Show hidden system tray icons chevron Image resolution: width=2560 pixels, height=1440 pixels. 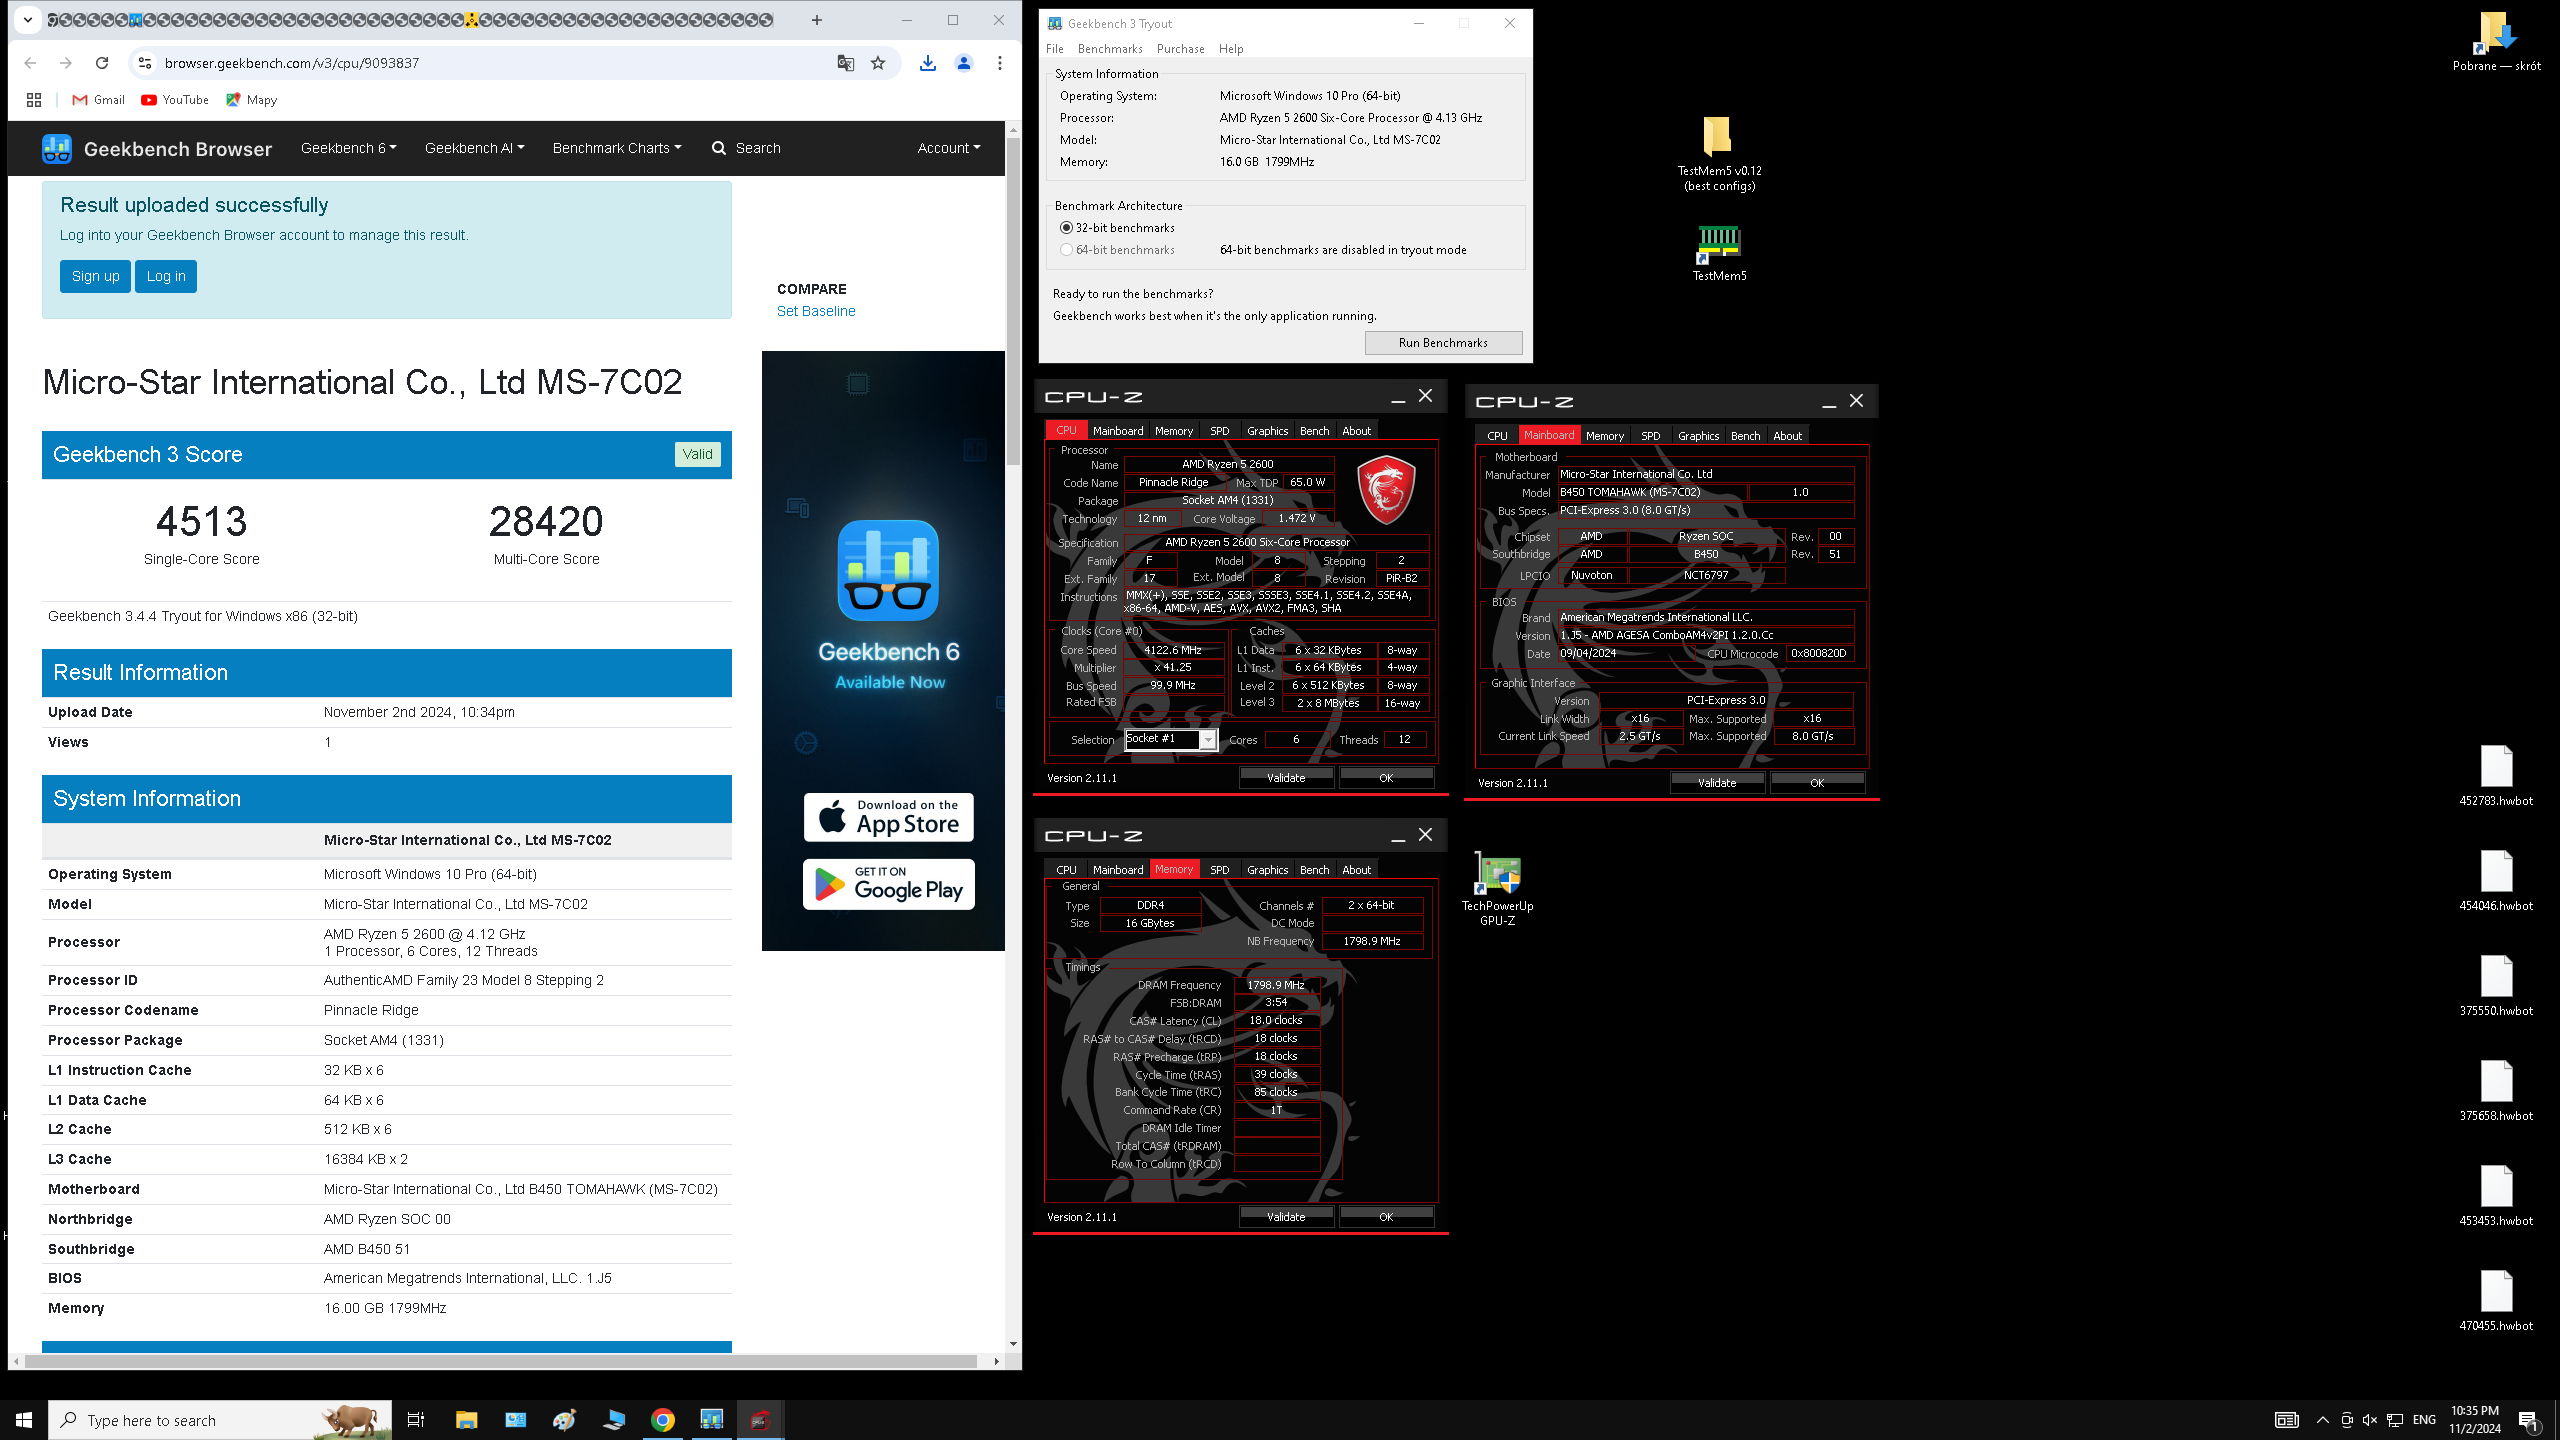pos(2323,1420)
